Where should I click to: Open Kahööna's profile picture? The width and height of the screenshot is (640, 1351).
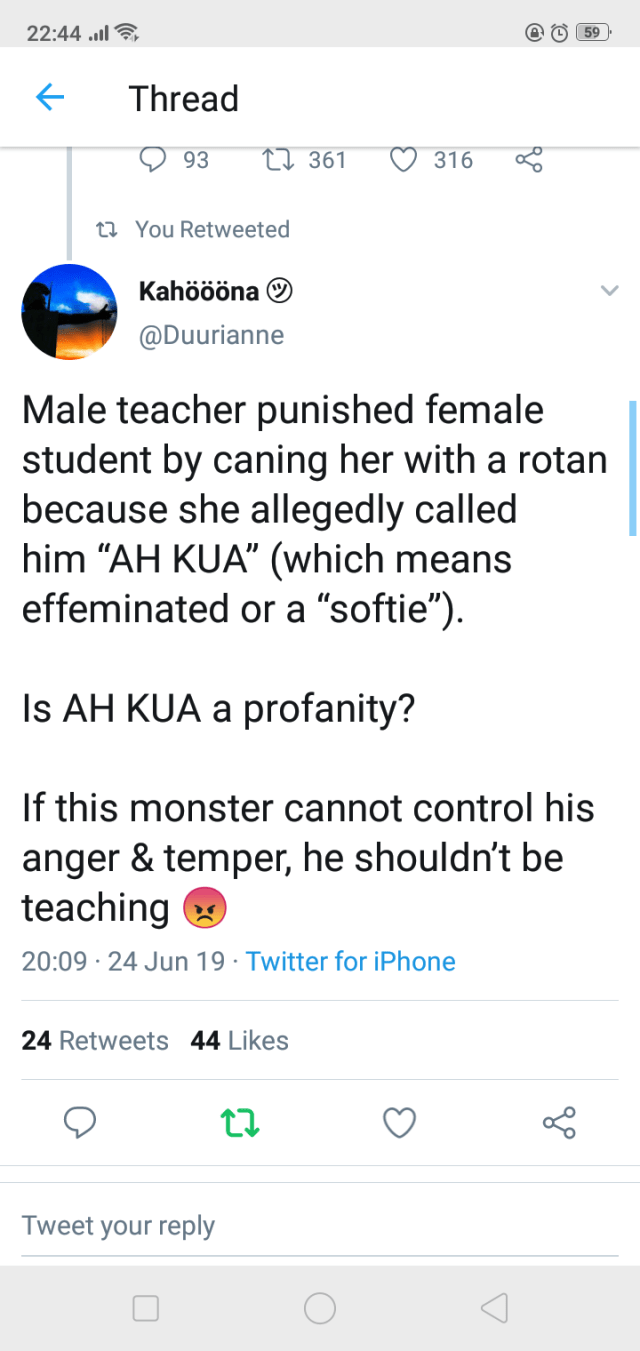(x=69, y=312)
